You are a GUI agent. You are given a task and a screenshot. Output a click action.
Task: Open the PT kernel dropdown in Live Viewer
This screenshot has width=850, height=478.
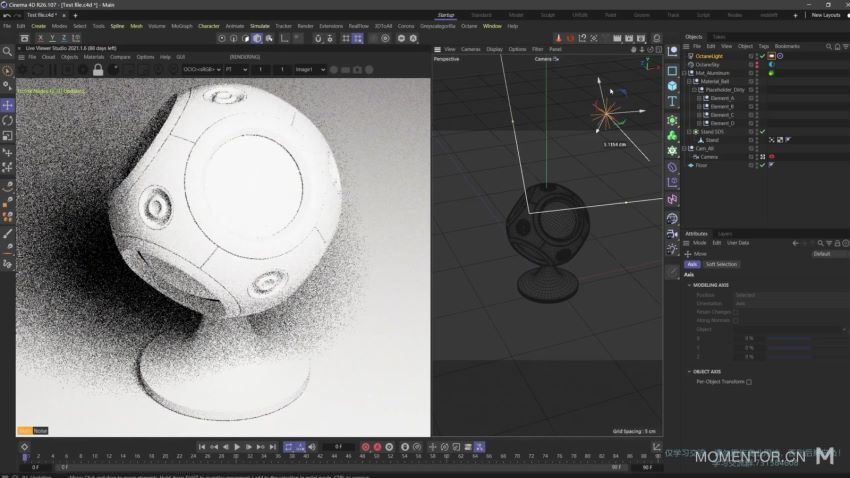pyautogui.click(x=237, y=69)
